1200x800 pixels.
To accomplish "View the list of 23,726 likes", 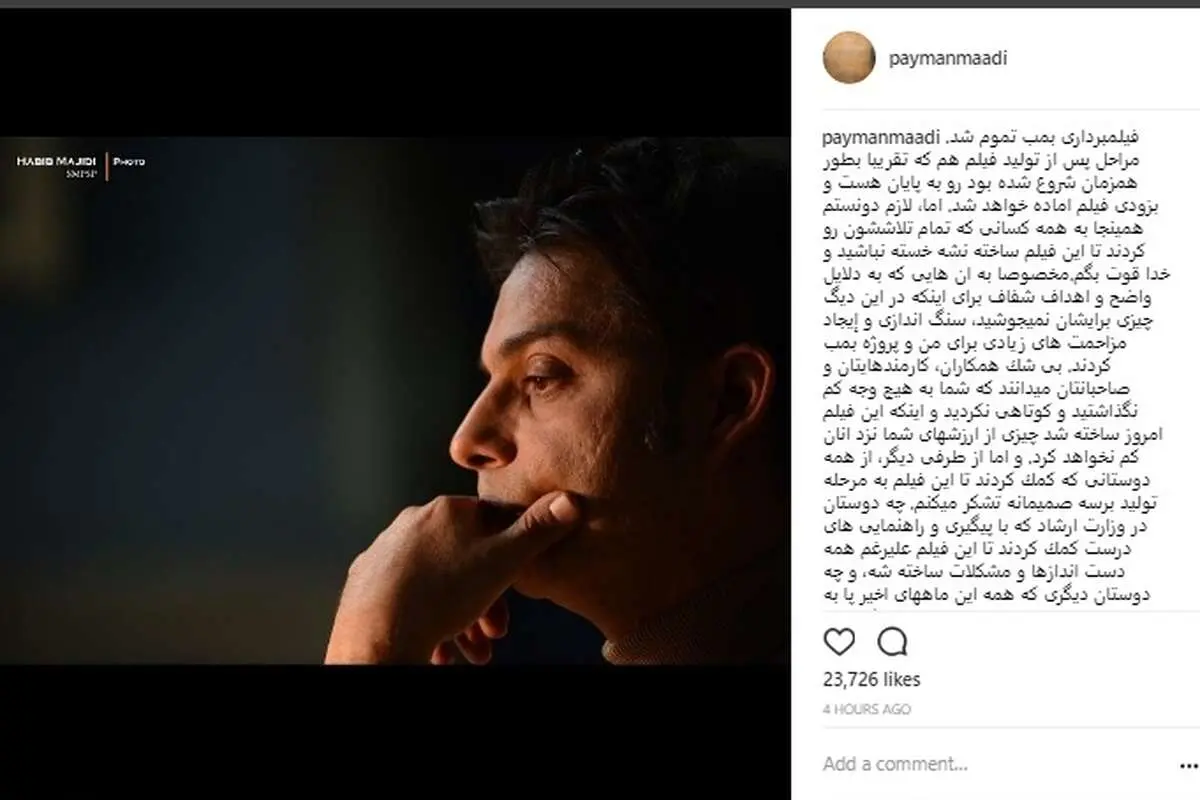I will point(871,680).
